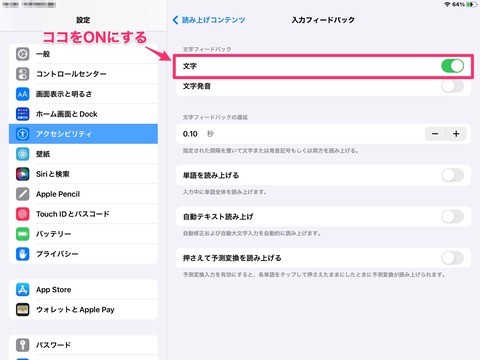This screenshot has width=480, height=360.
Task: Click the Apple Pencil icon
Action: tap(23, 194)
